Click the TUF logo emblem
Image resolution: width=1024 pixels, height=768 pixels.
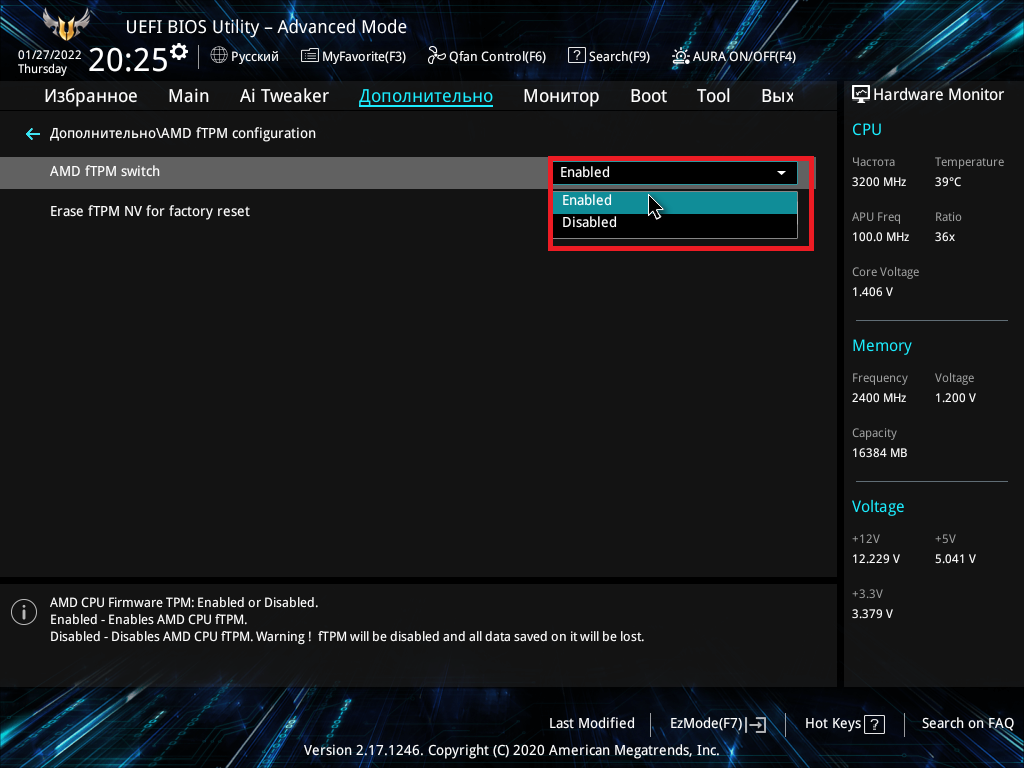click(66, 25)
